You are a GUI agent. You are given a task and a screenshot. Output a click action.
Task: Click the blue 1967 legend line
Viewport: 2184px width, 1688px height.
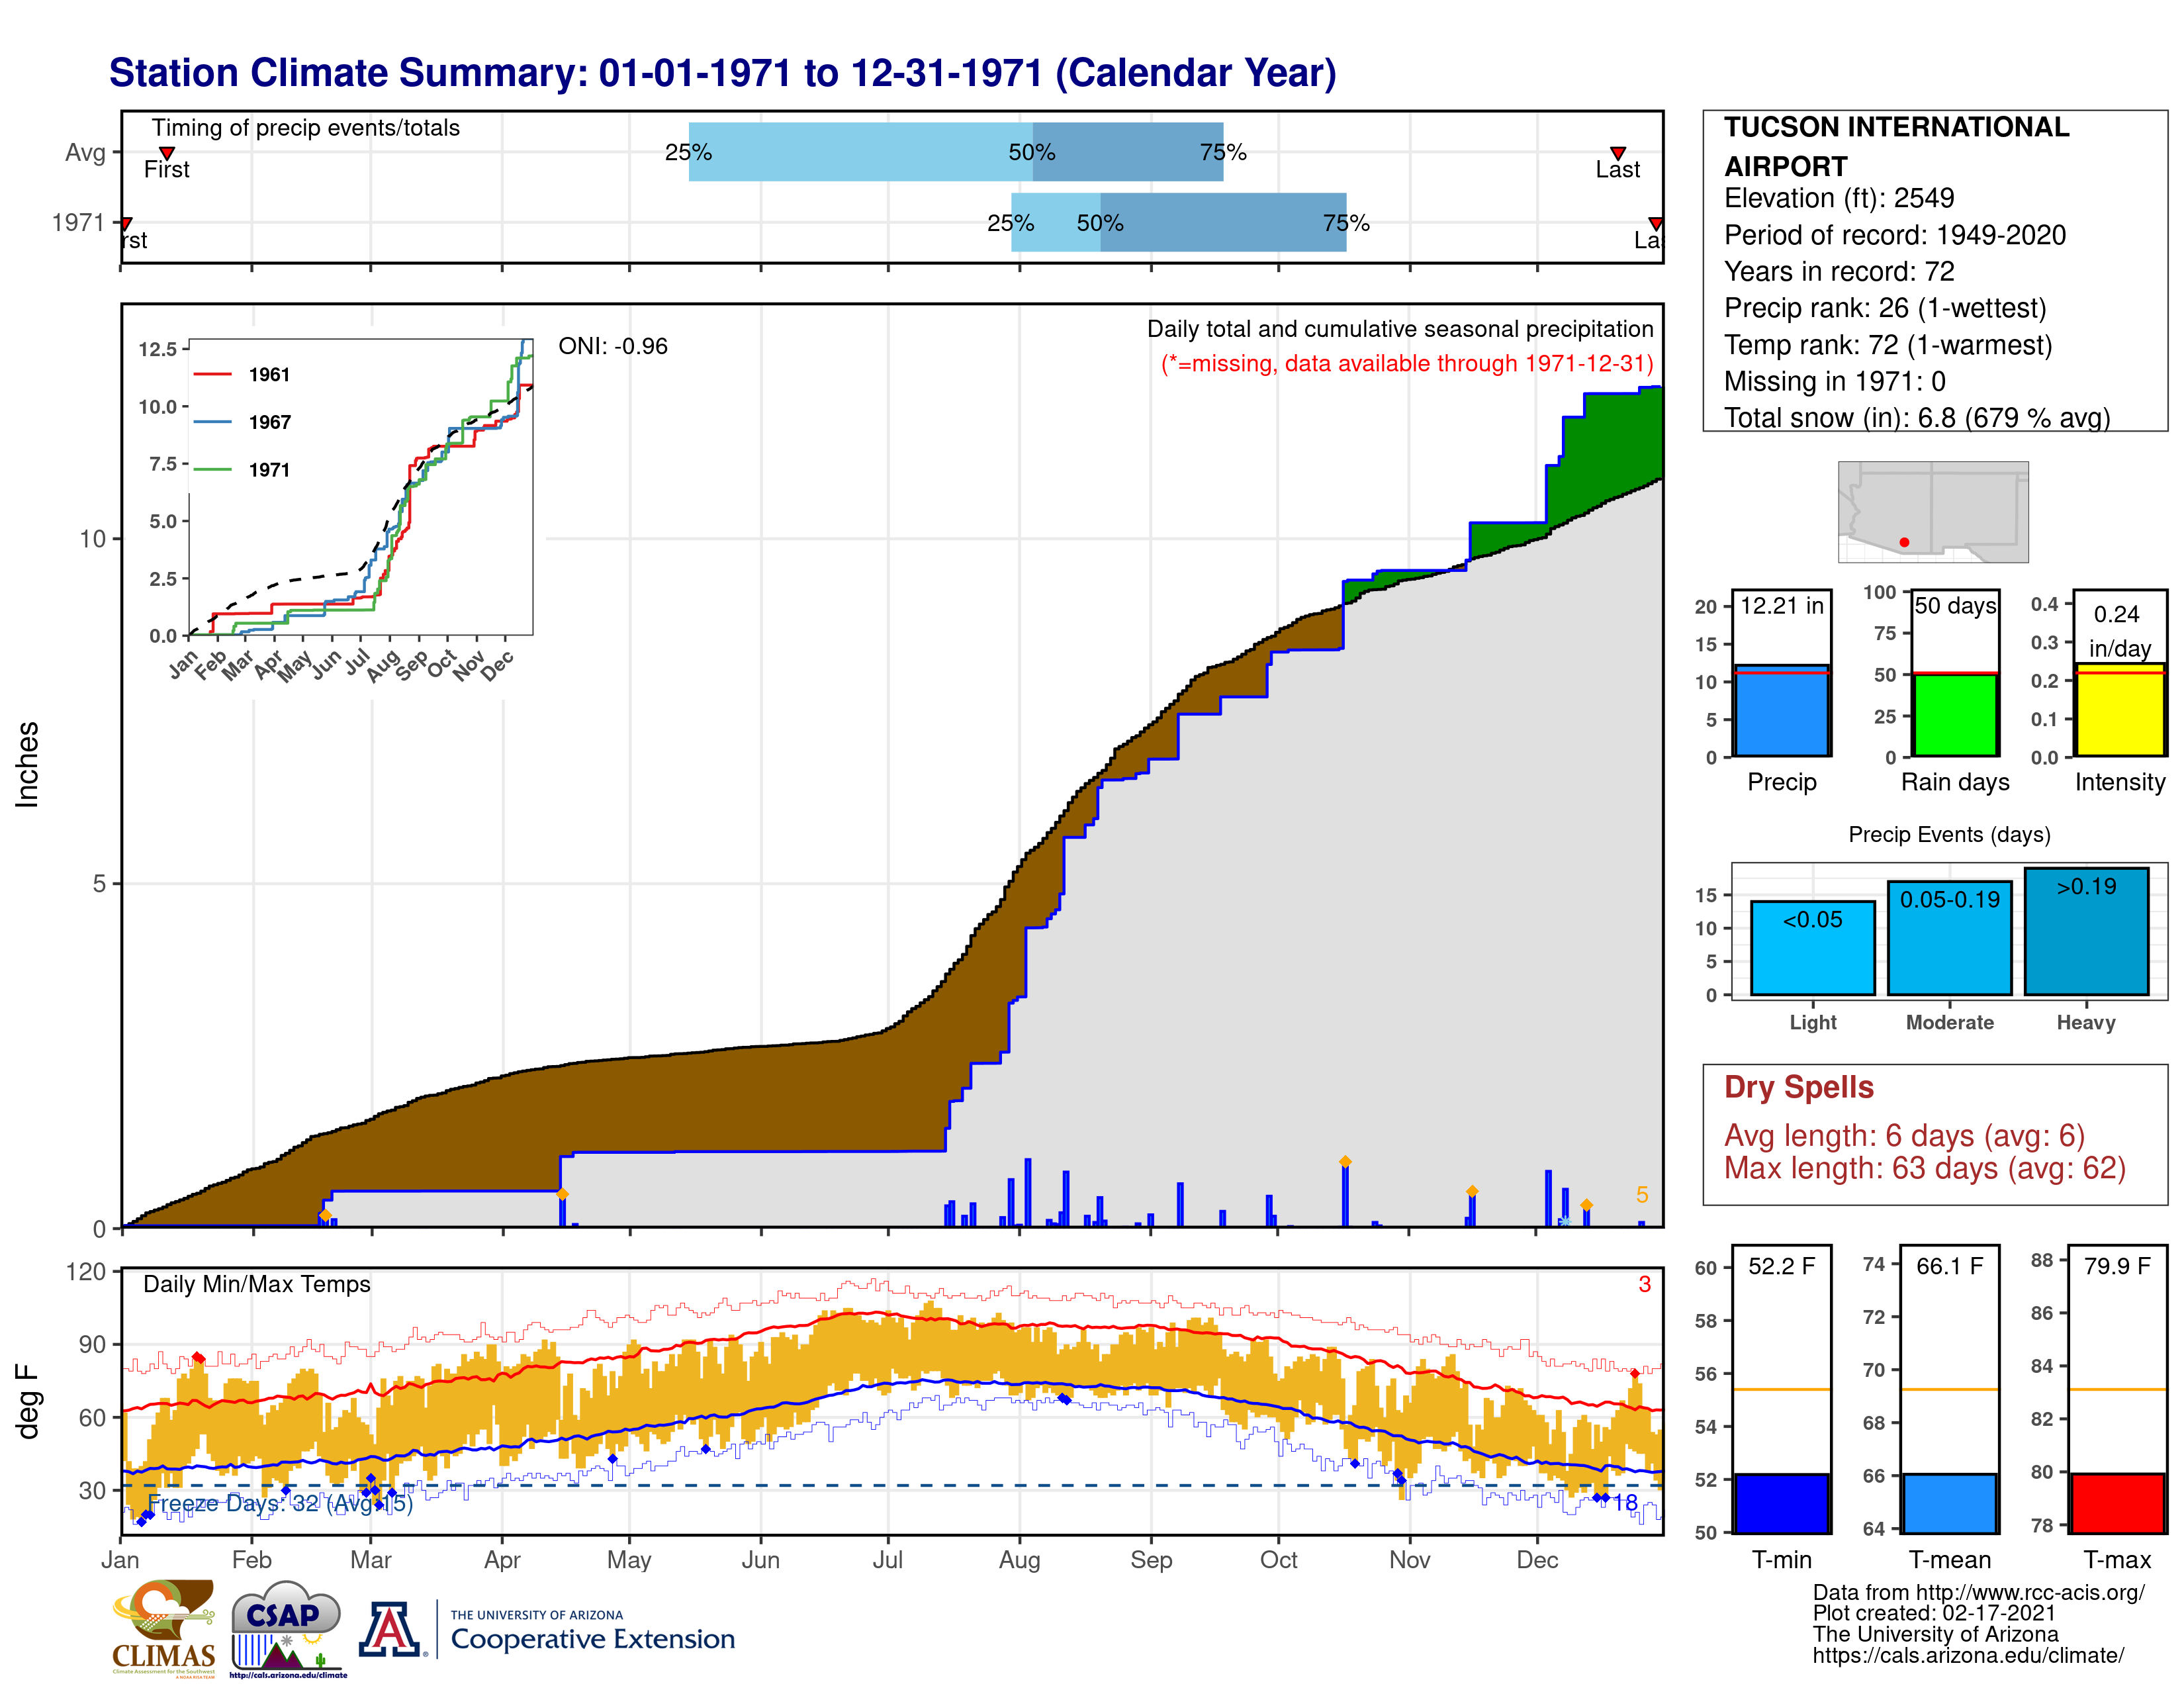(212, 422)
